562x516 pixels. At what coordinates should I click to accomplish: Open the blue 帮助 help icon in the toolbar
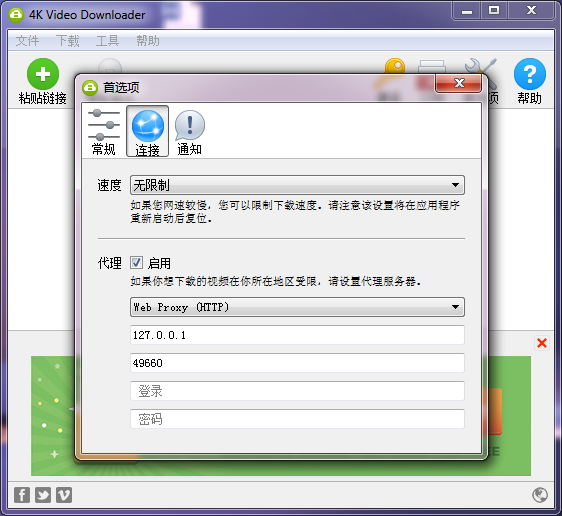(530, 74)
